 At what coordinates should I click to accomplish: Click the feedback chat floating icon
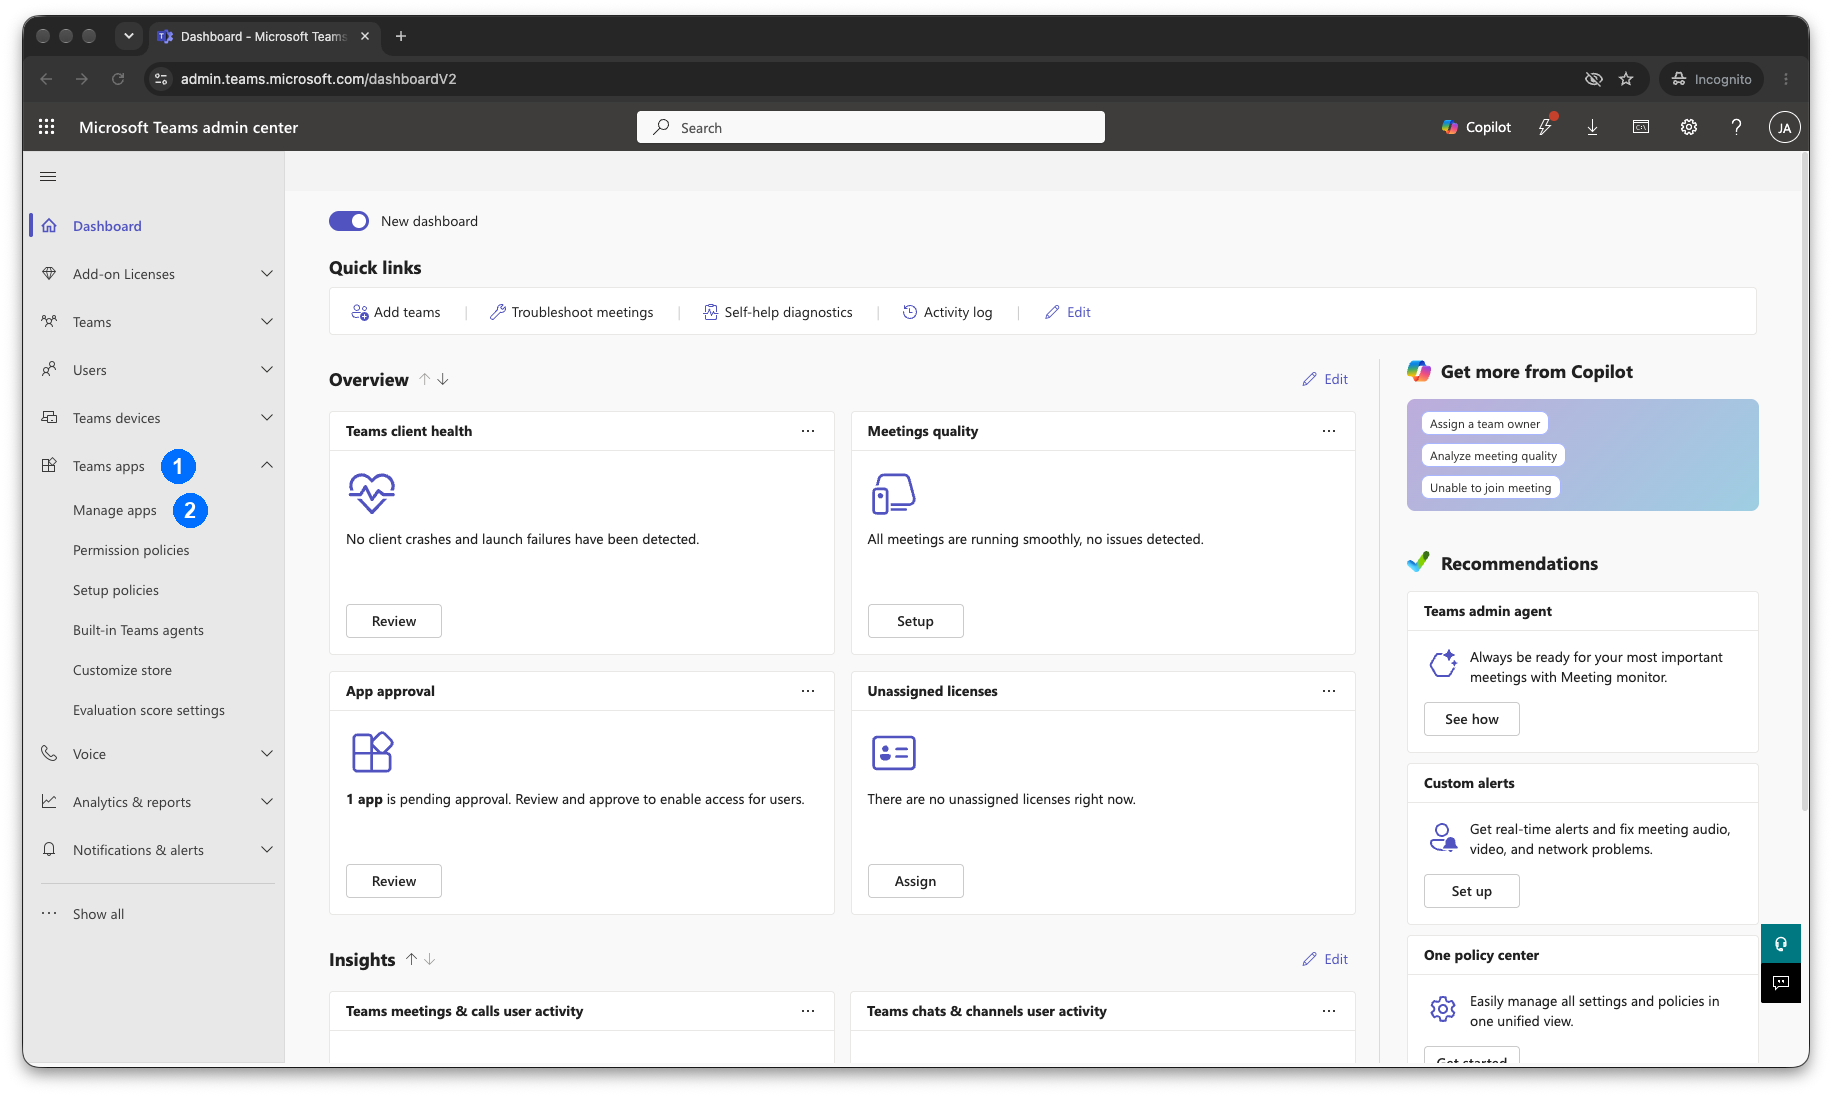1781,983
